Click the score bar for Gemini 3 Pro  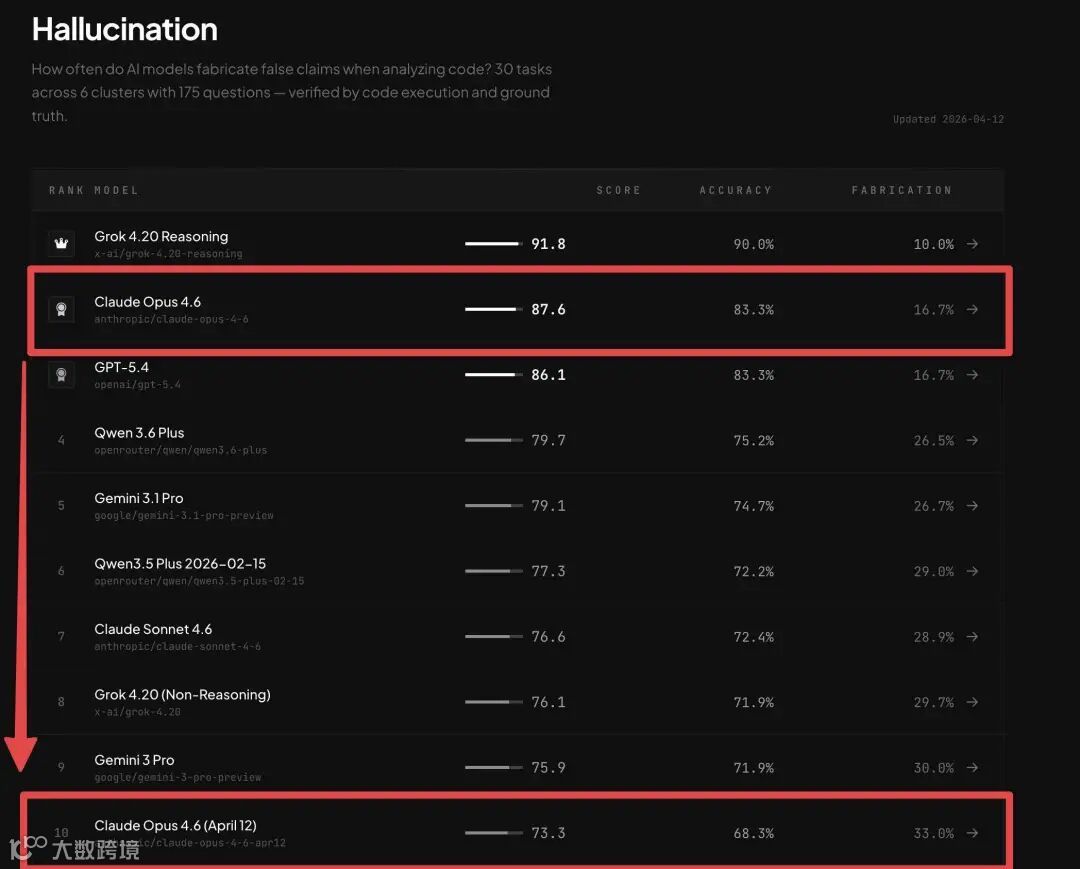pos(493,767)
